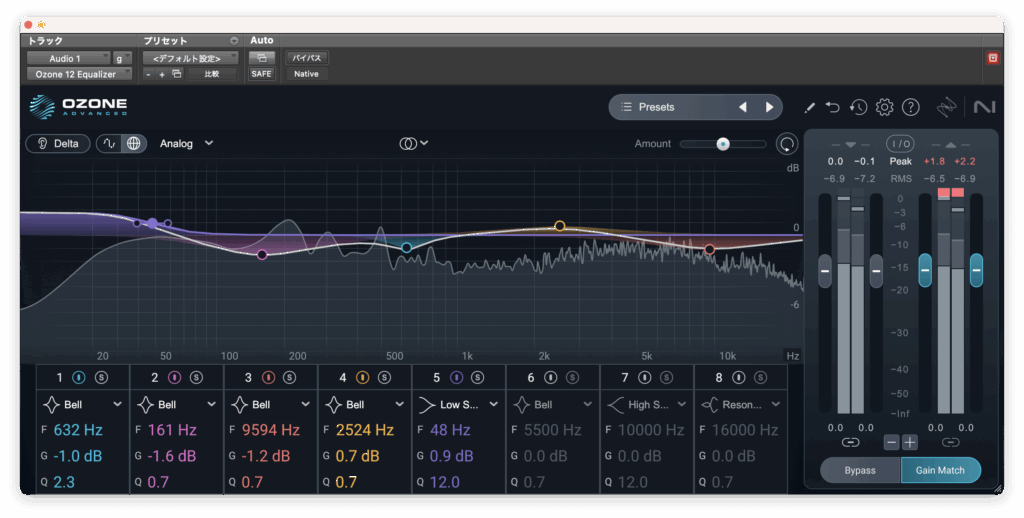Open the Analog mode dropdown
The width and height of the screenshot is (1024, 518).
[186, 143]
